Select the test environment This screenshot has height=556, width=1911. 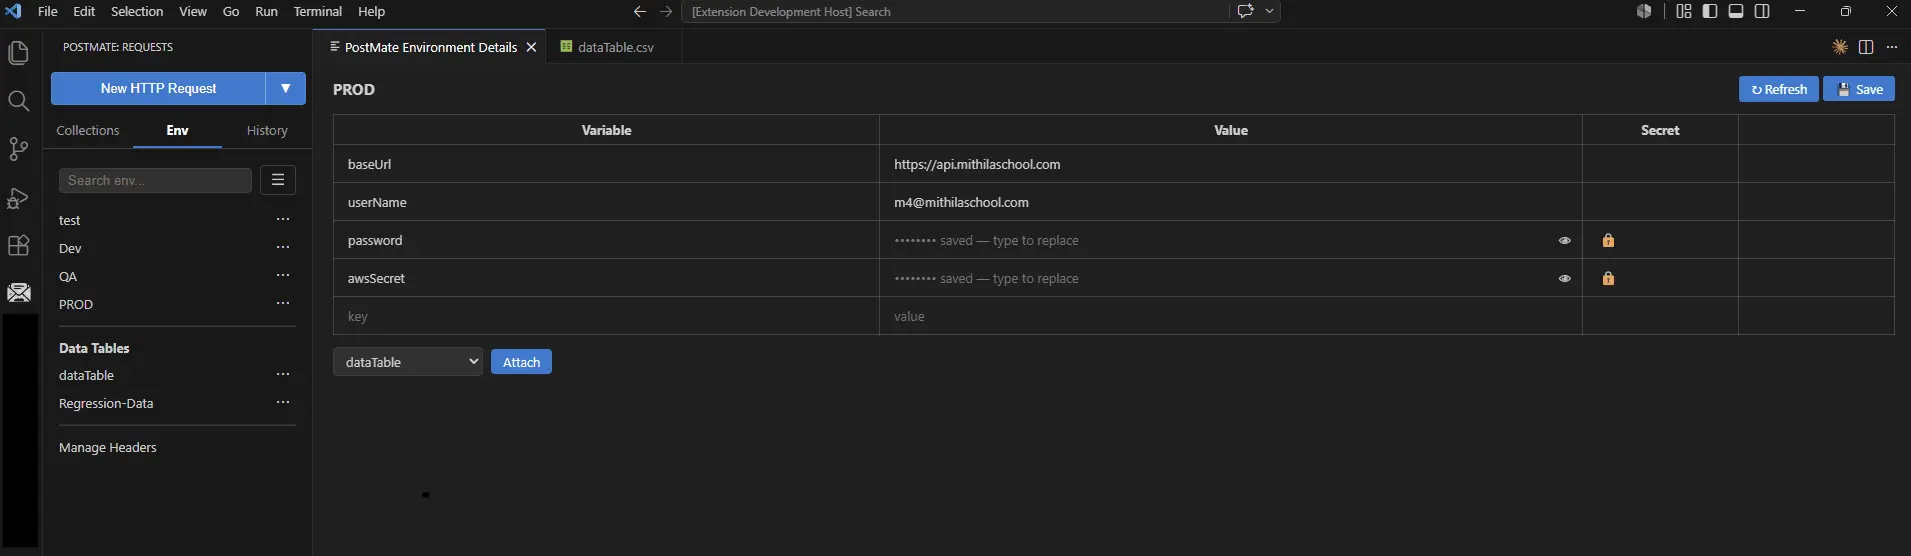[69, 220]
